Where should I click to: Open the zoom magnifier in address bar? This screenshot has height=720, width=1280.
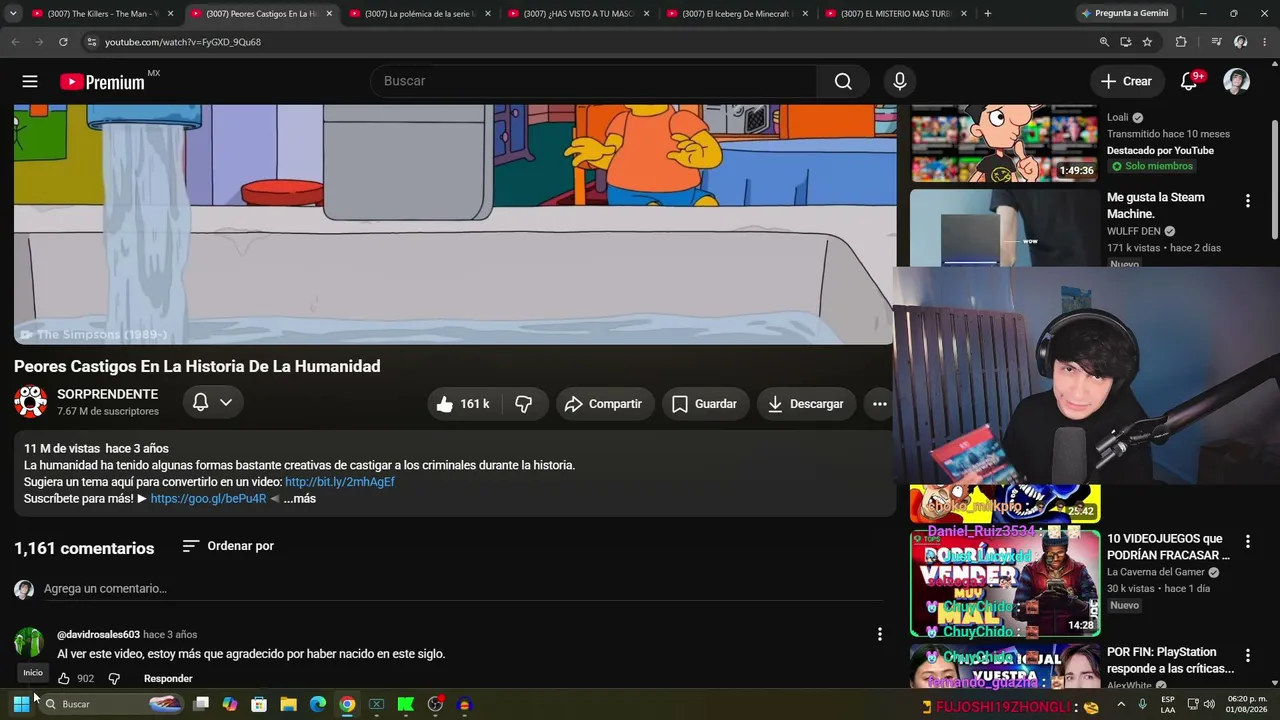point(1104,42)
